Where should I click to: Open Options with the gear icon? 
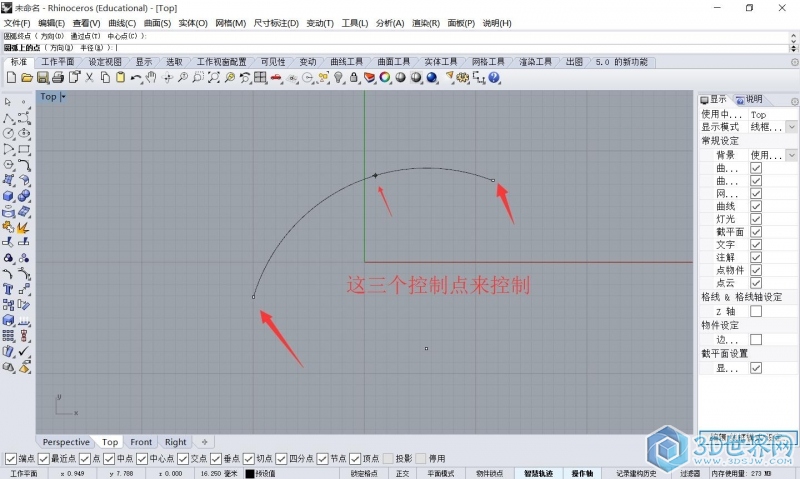[463, 78]
